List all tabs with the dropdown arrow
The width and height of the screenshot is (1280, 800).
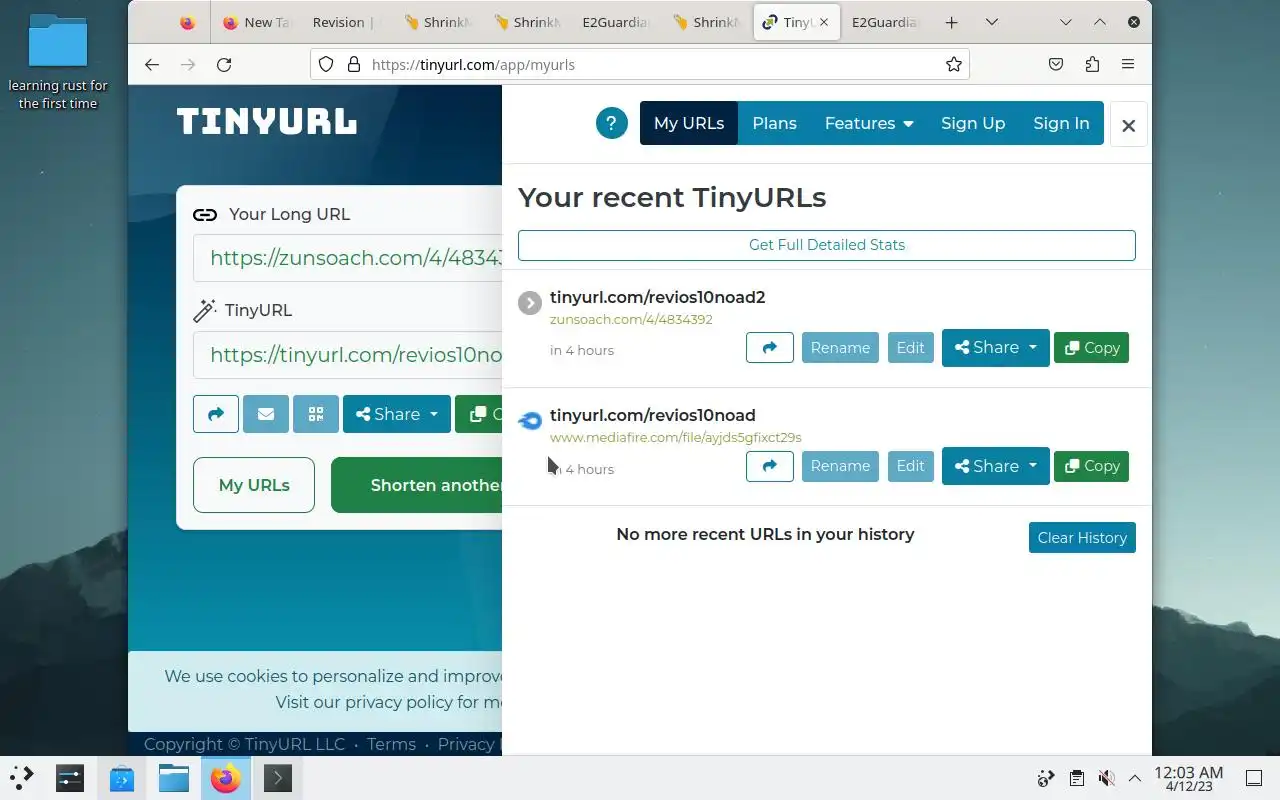(x=991, y=22)
